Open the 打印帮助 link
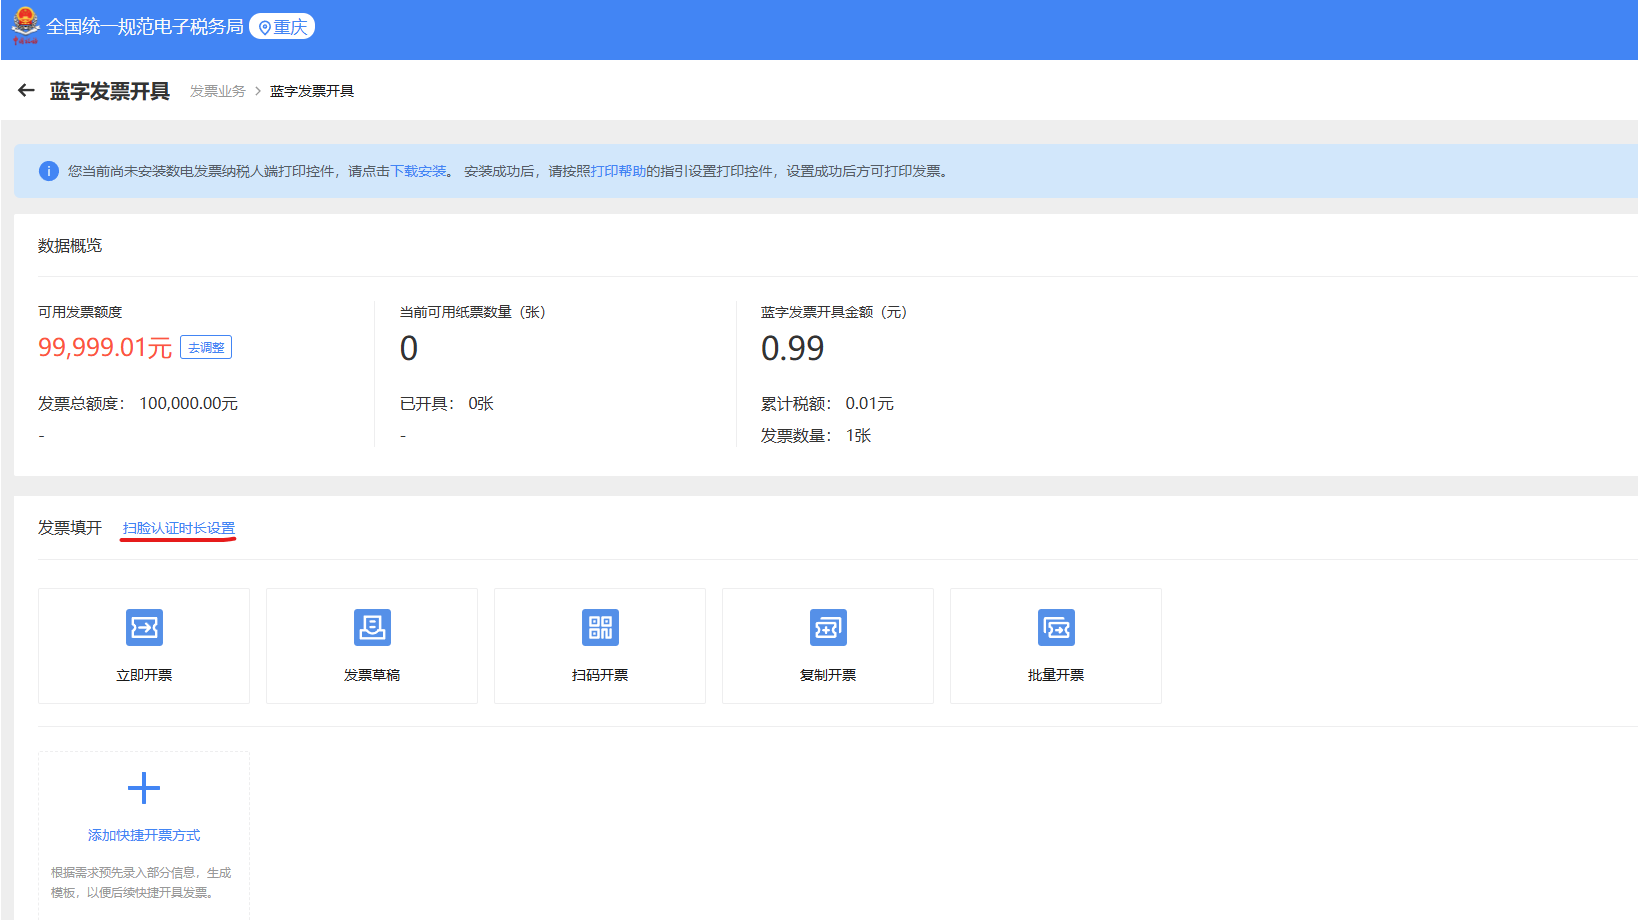Image resolution: width=1638 pixels, height=920 pixels. point(618,171)
